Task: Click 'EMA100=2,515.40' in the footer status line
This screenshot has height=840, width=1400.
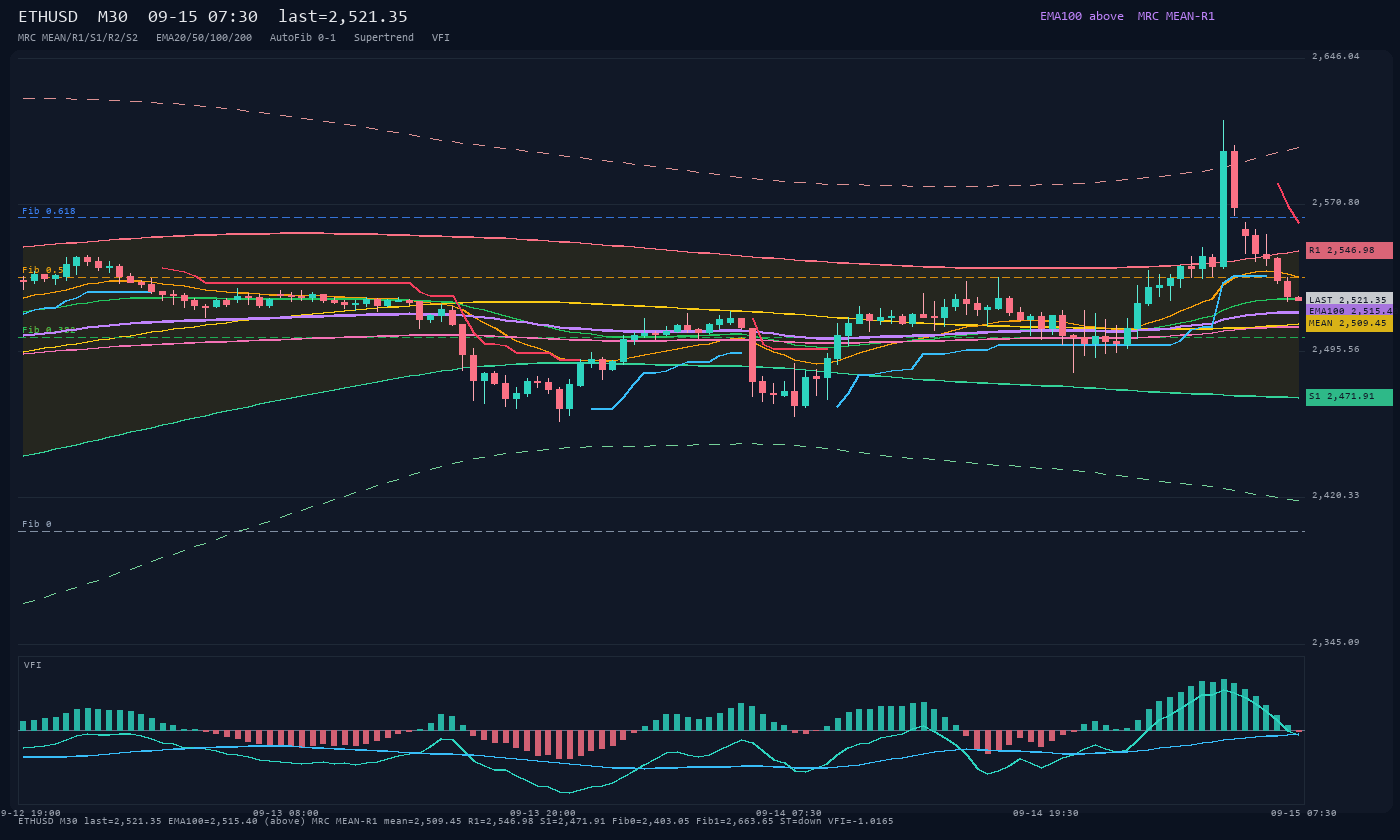Action: [x=214, y=821]
